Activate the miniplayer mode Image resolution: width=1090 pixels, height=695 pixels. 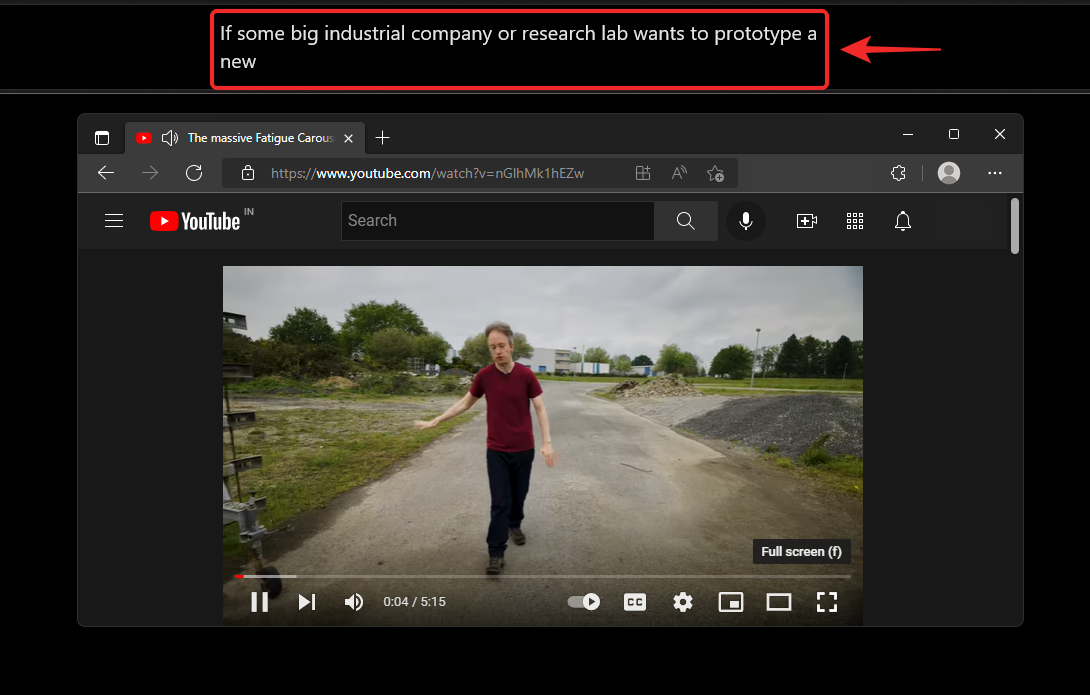coord(730,601)
